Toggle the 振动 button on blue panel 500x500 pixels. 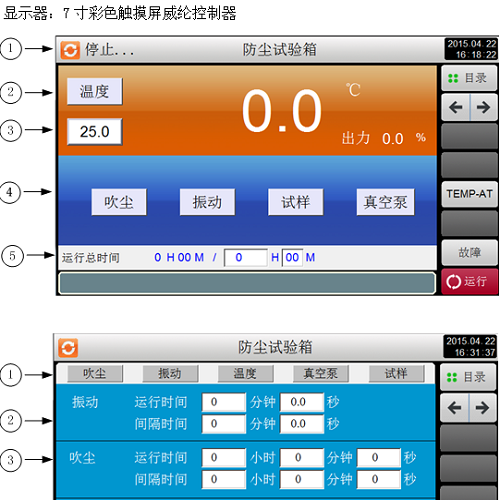pos(207,202)
